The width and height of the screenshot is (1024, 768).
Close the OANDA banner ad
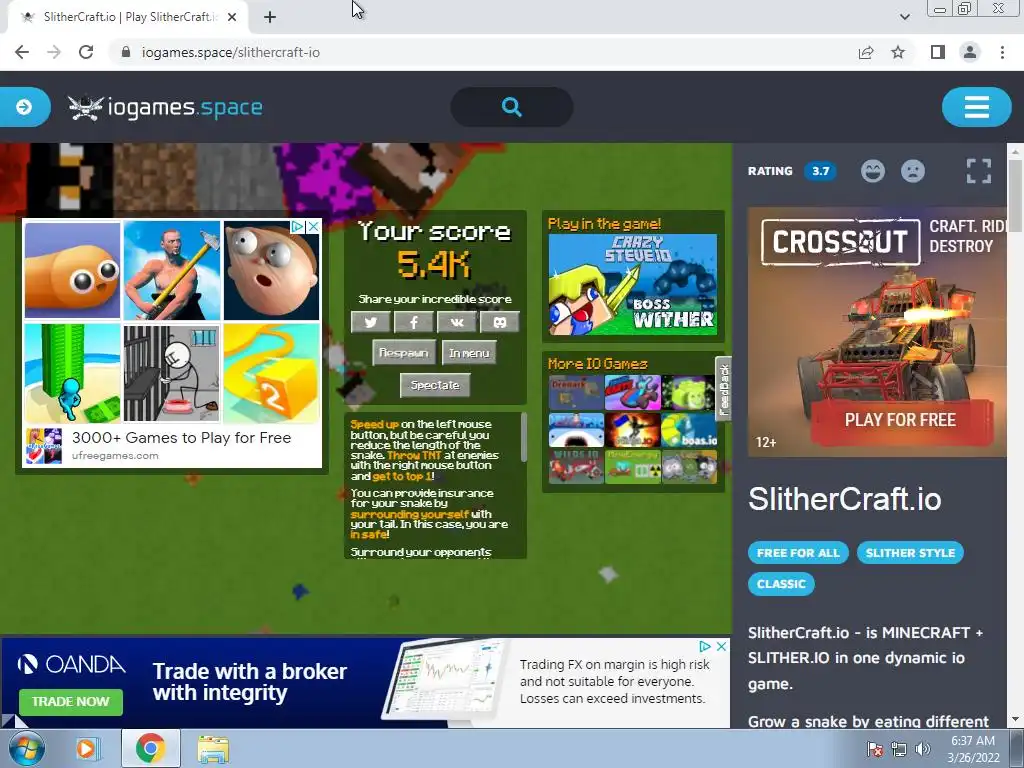pyautogui.click(x=722, y=647)
